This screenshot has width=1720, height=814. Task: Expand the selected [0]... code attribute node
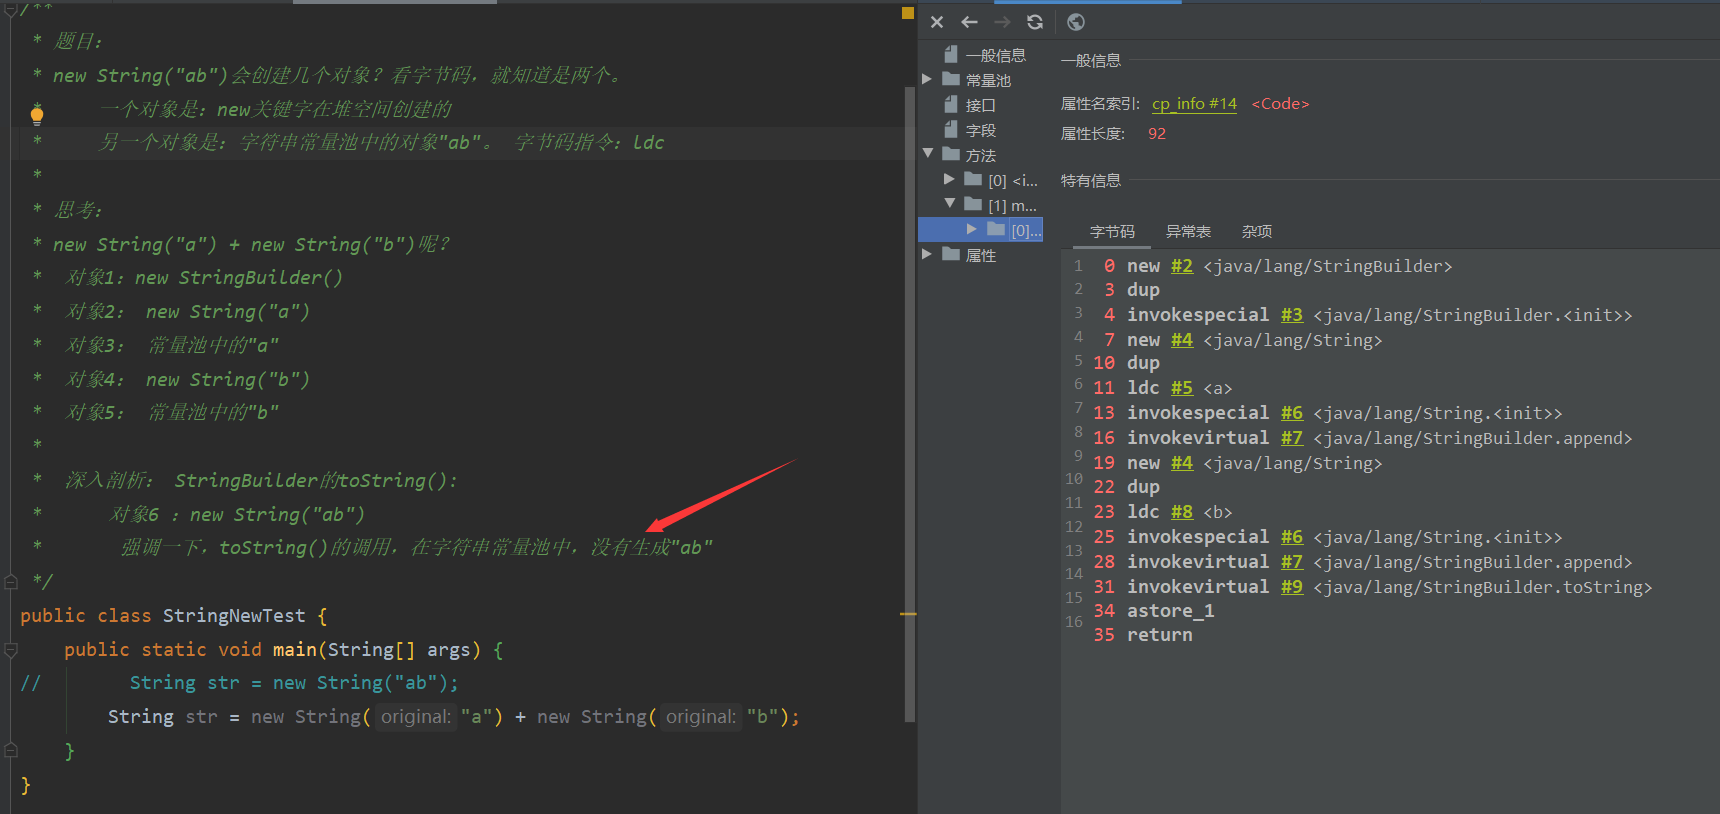tap(971, 229)
